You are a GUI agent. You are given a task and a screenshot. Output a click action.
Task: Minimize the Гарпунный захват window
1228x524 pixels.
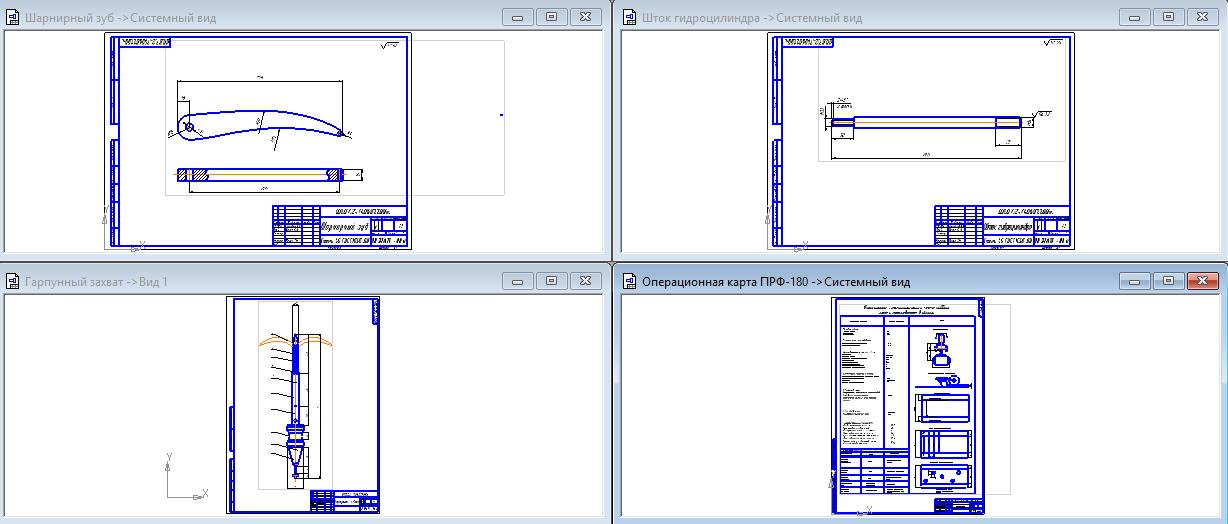518,281
